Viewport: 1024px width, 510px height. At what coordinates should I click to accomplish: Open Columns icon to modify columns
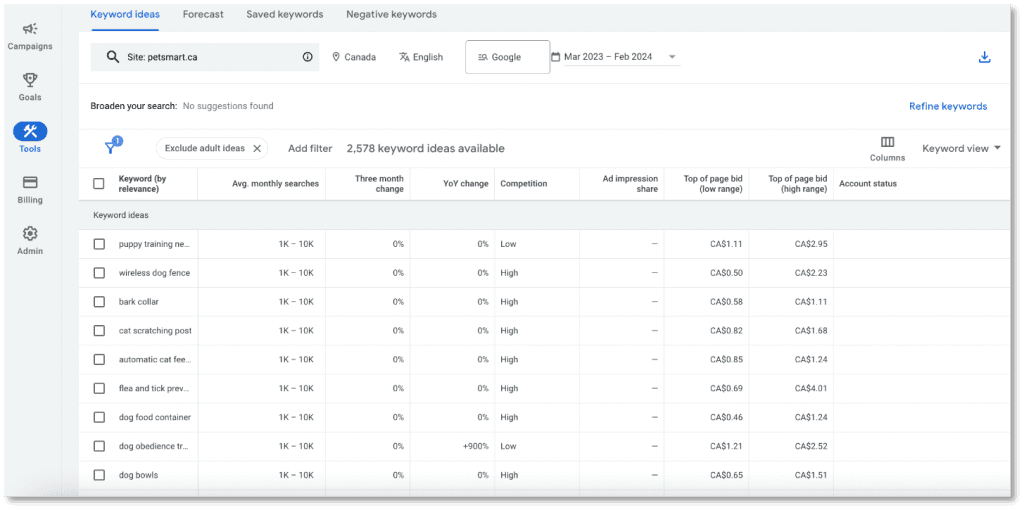pos(887,142)
